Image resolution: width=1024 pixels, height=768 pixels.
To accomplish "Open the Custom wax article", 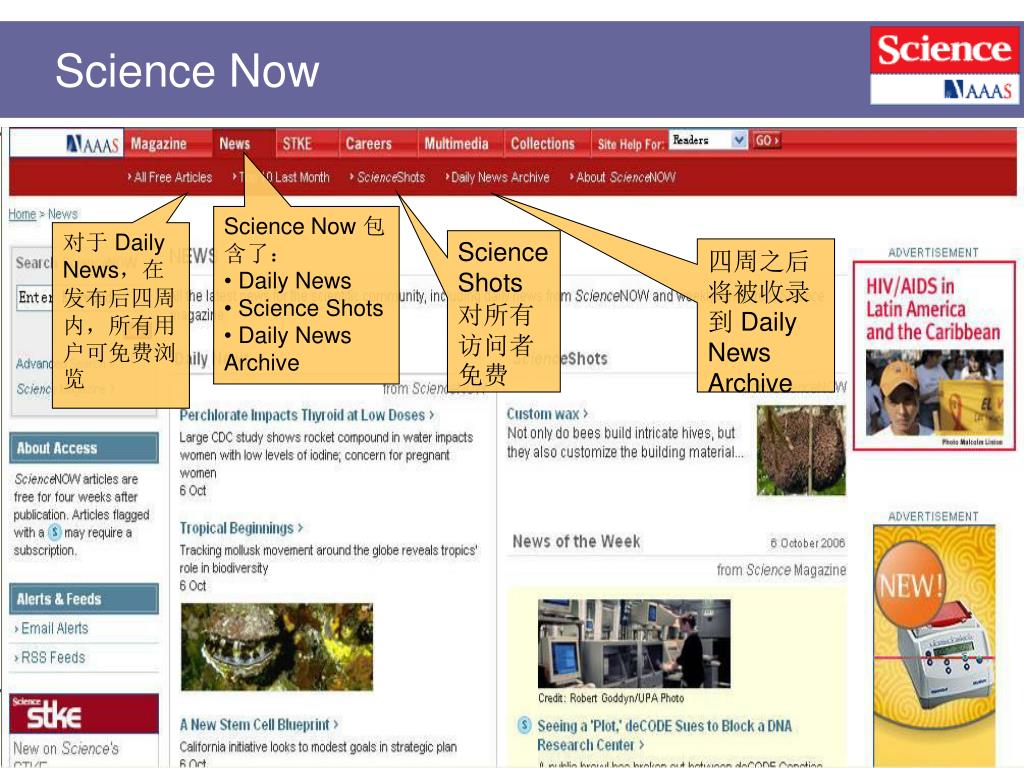I will point(547,414).
